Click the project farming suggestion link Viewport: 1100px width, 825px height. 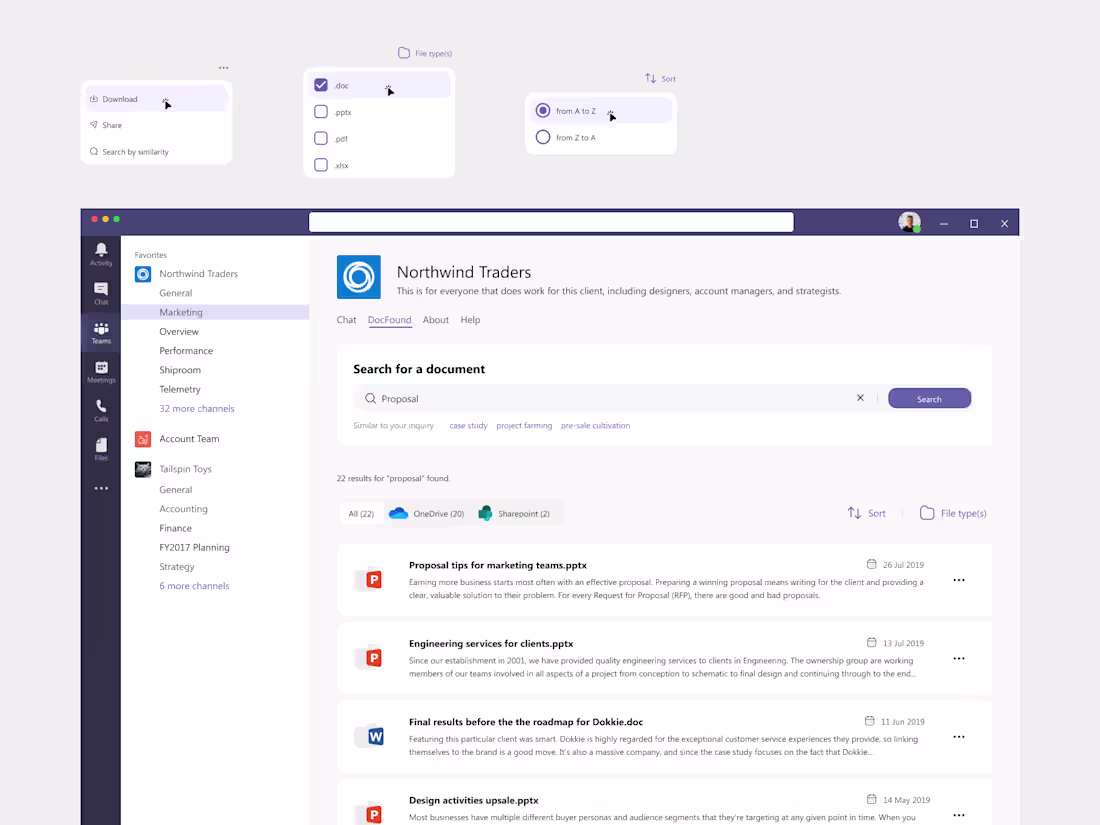[x=524, y=426]
